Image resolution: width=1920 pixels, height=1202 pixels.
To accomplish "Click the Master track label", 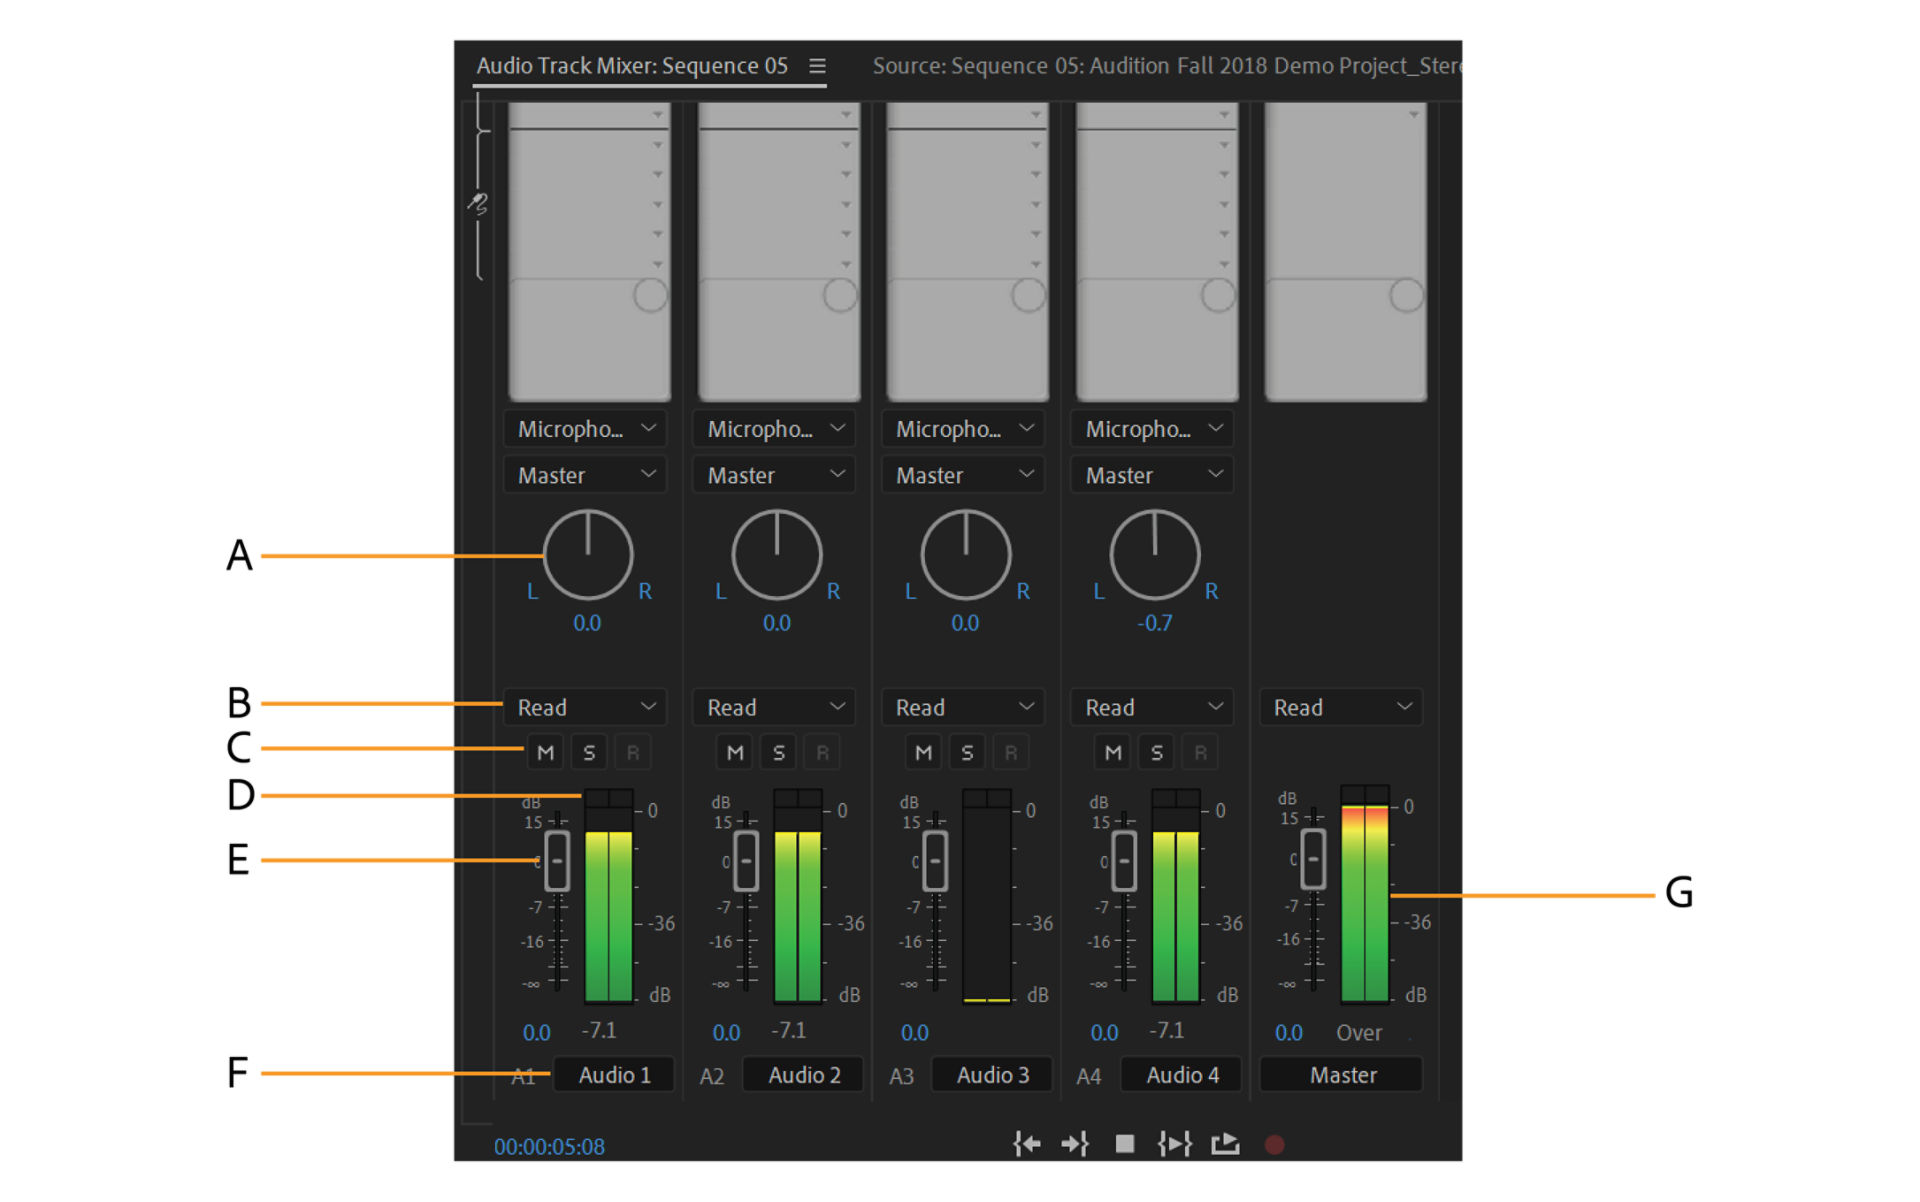I will [1341, 1074].
